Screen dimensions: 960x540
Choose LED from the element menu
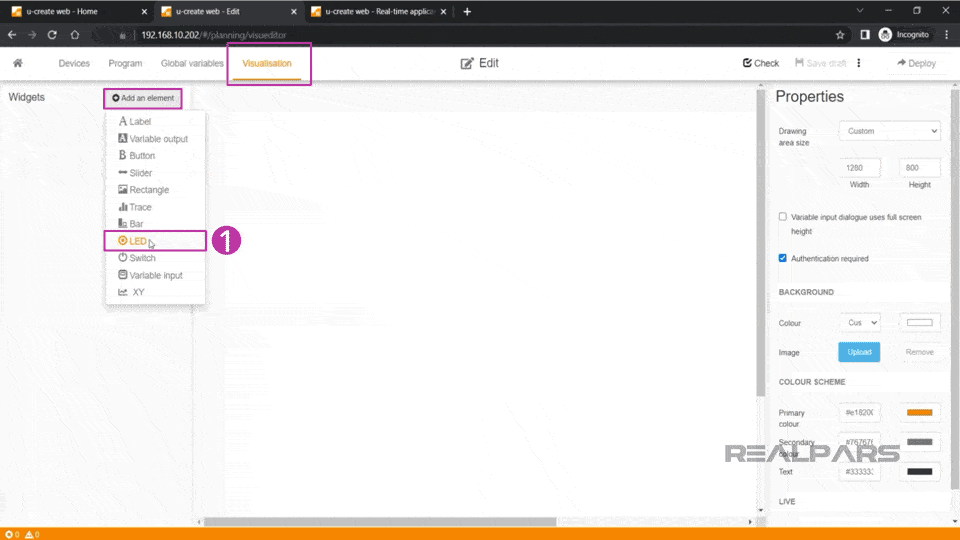[155, 241]
